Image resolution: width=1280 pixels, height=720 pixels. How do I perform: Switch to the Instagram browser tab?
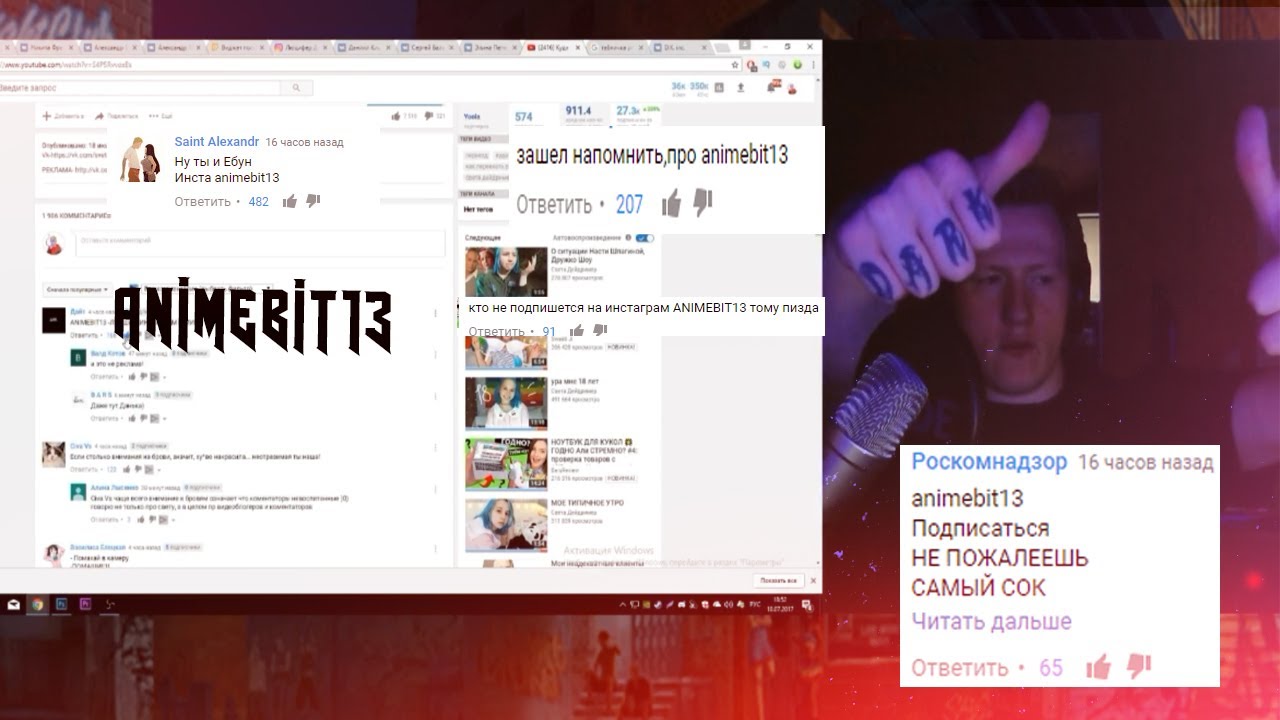(299, 48)
